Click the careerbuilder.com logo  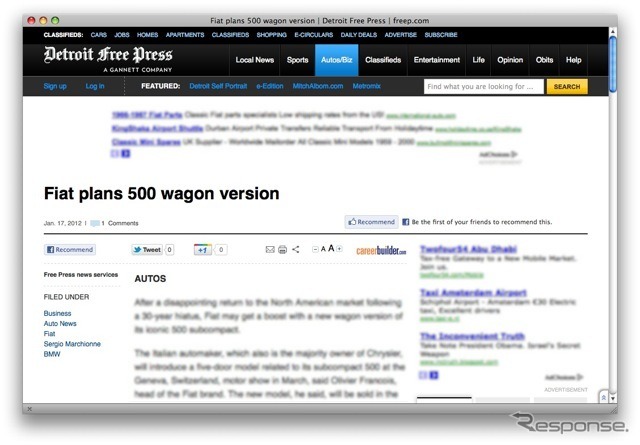381,250
